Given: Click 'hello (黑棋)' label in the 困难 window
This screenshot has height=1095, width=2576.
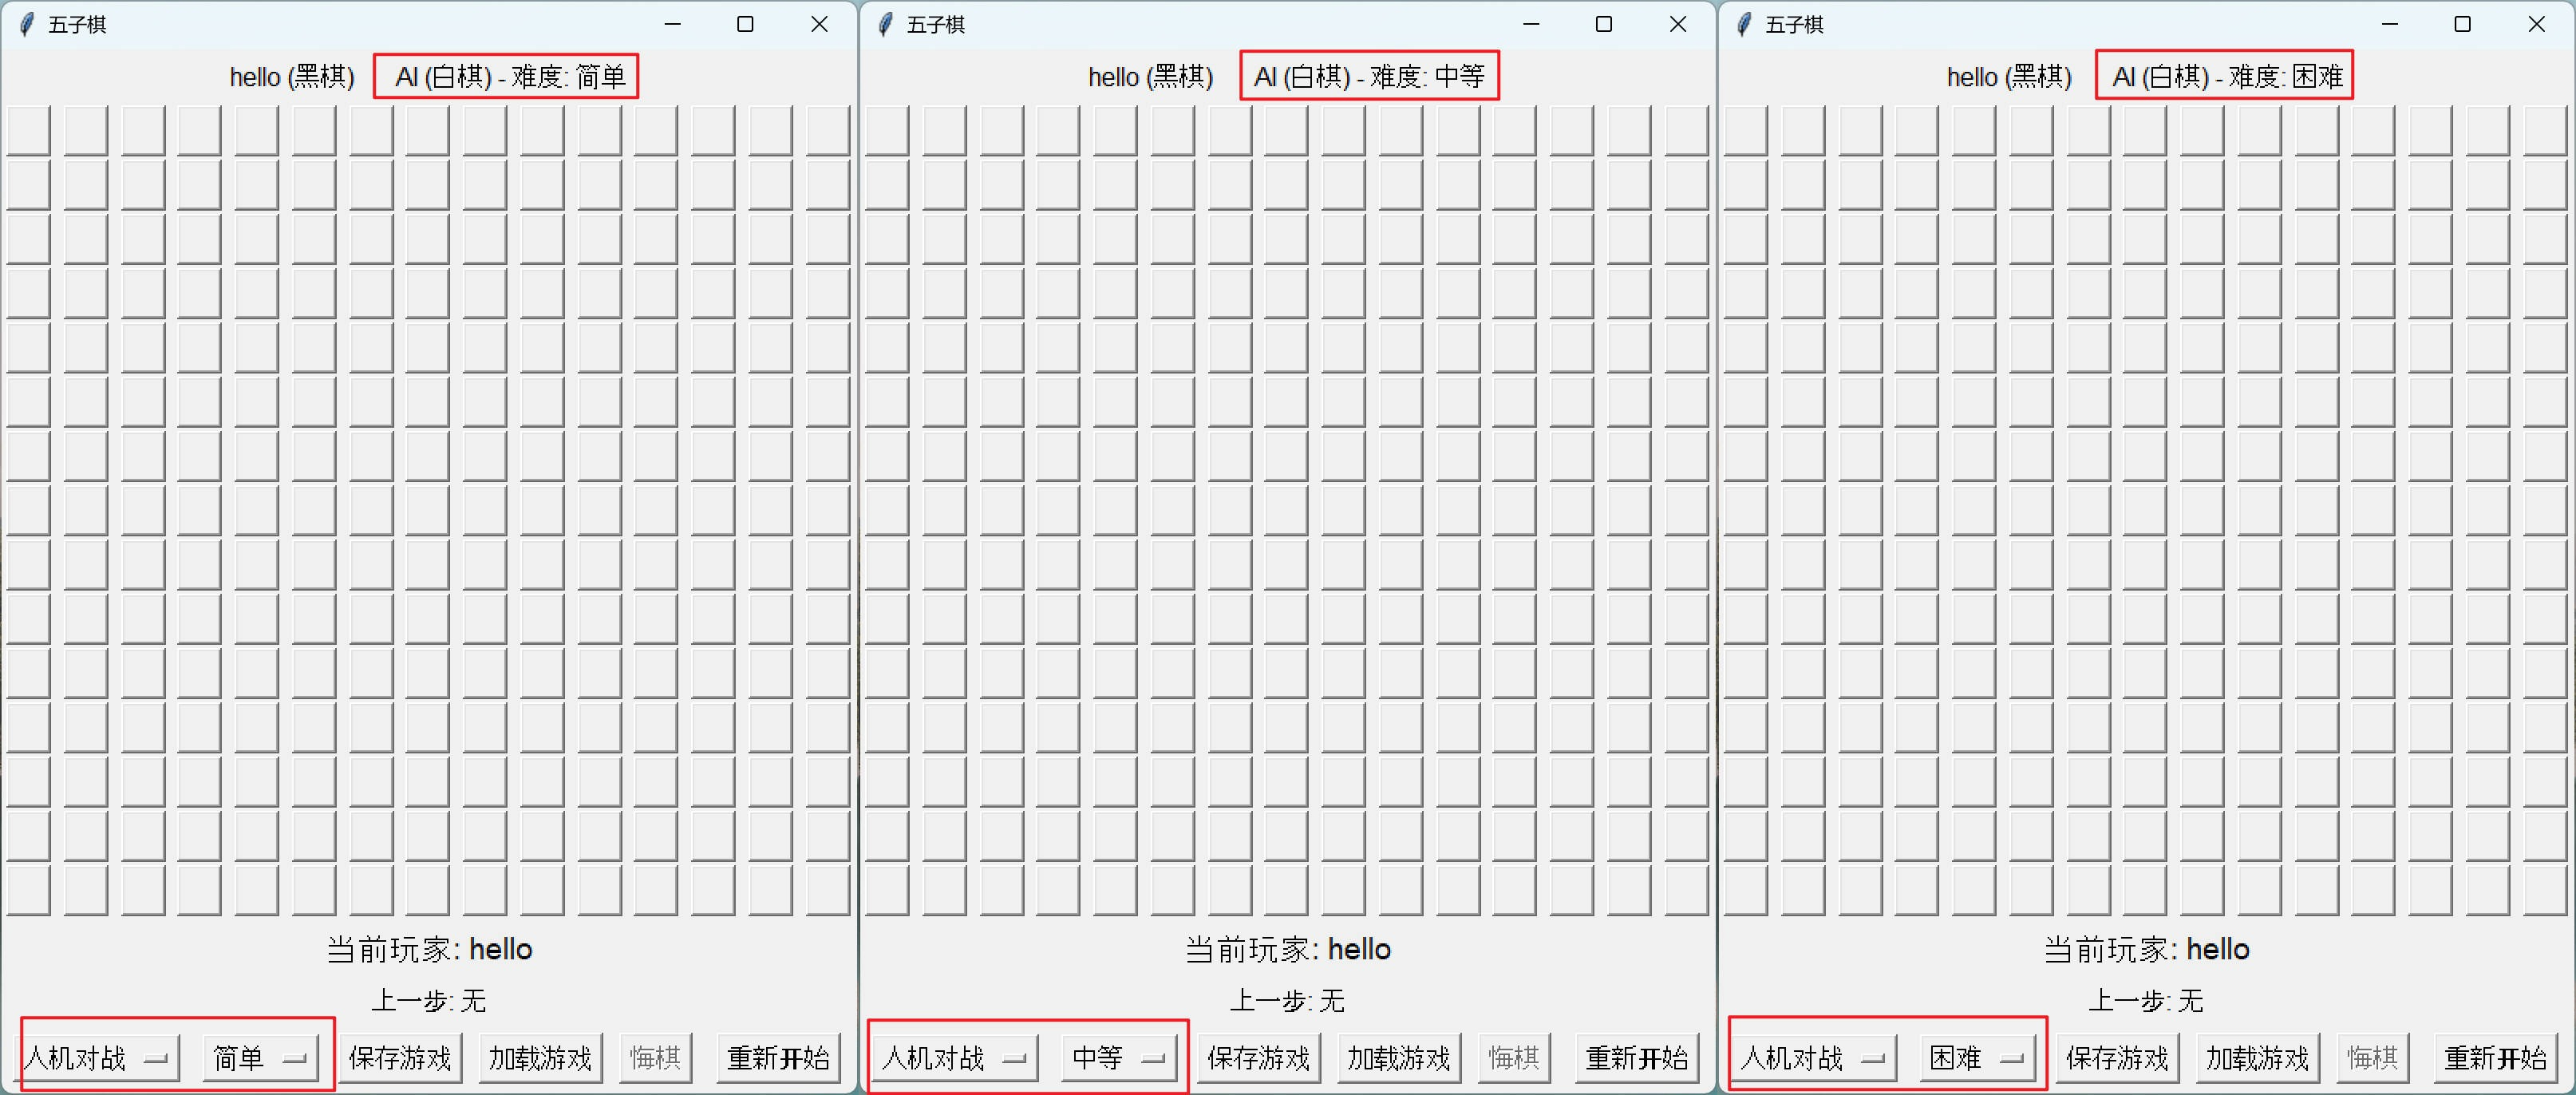Looking at the screenshot, I should click(x=2009, y=77).
